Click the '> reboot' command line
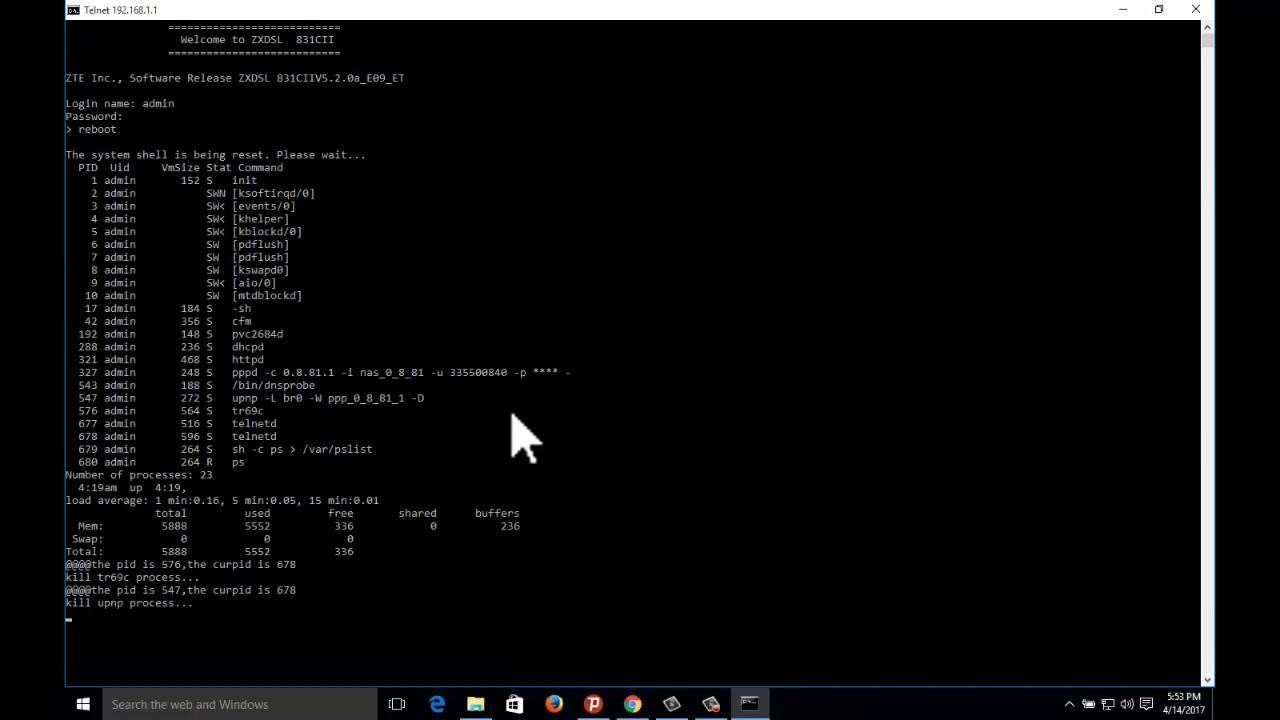The image size is (1280, 720). pyautogui.click(x=91, y=129)
